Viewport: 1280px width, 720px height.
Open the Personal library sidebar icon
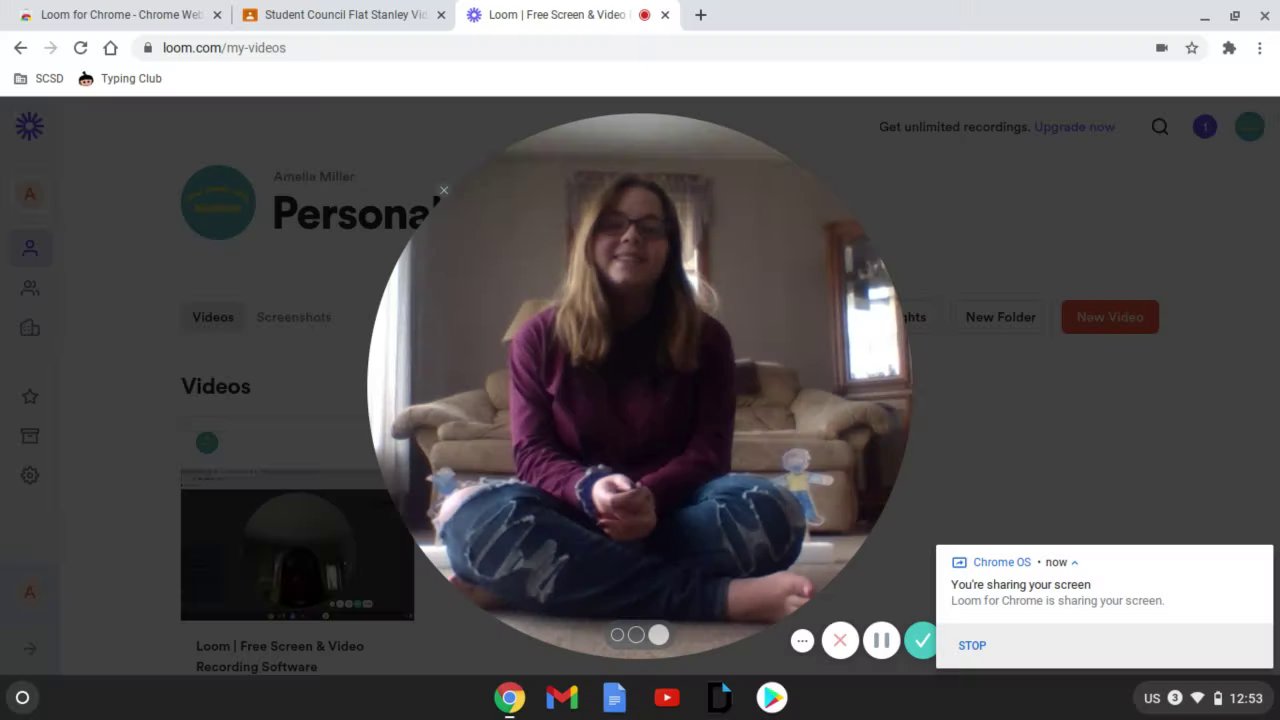30,248
